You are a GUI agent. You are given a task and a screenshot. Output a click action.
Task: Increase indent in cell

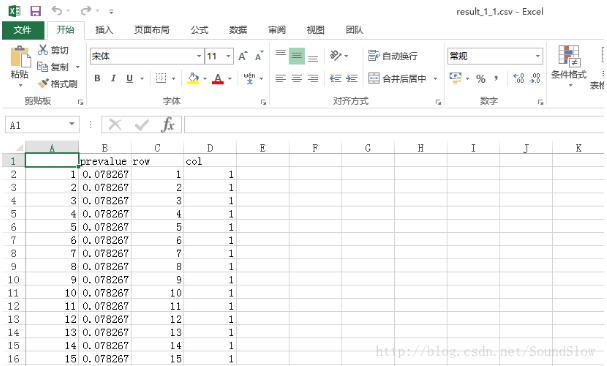(x=352, y=79)
